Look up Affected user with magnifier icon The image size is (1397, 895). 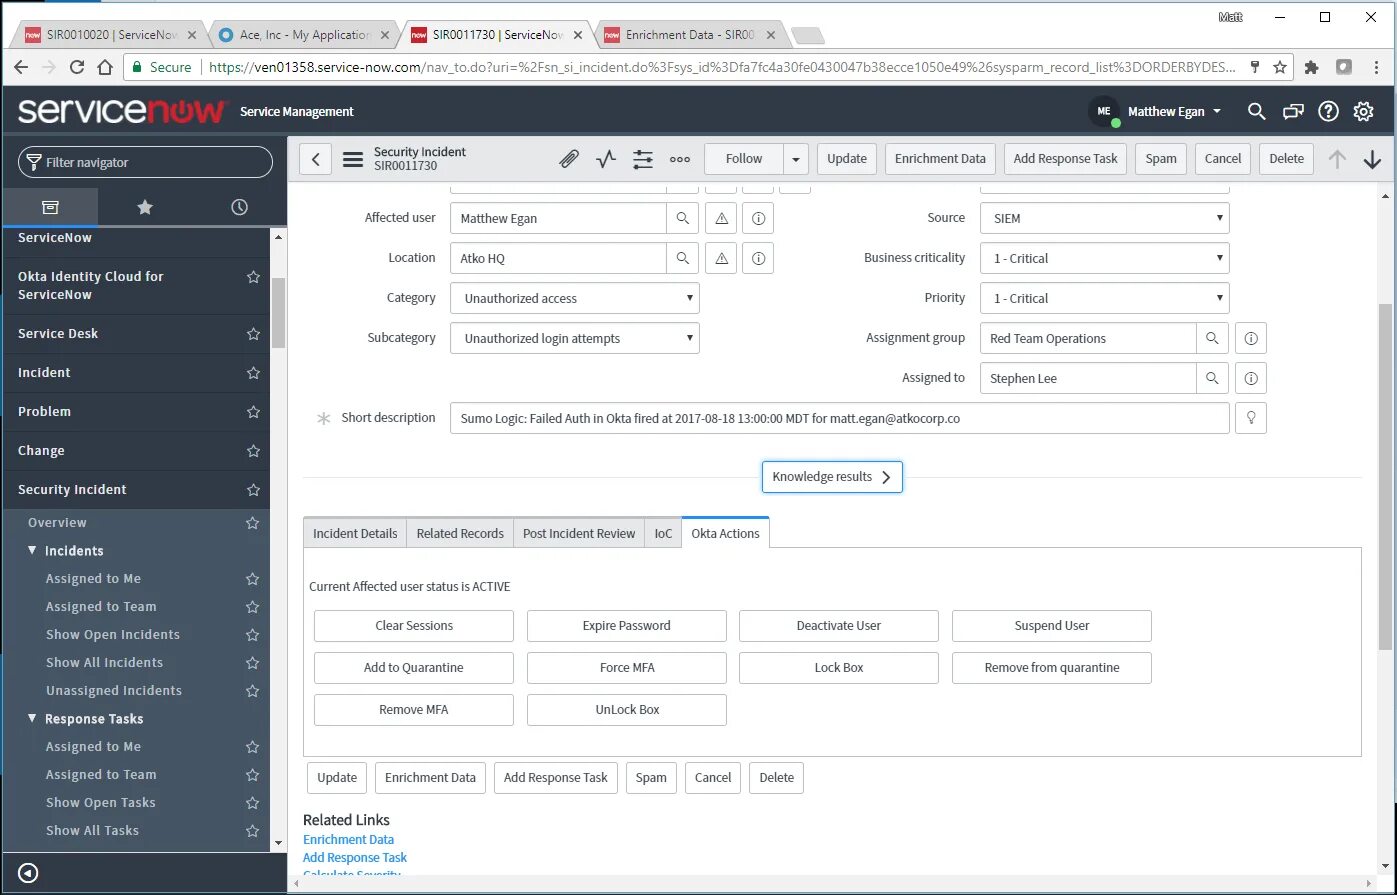coord(682,218)
